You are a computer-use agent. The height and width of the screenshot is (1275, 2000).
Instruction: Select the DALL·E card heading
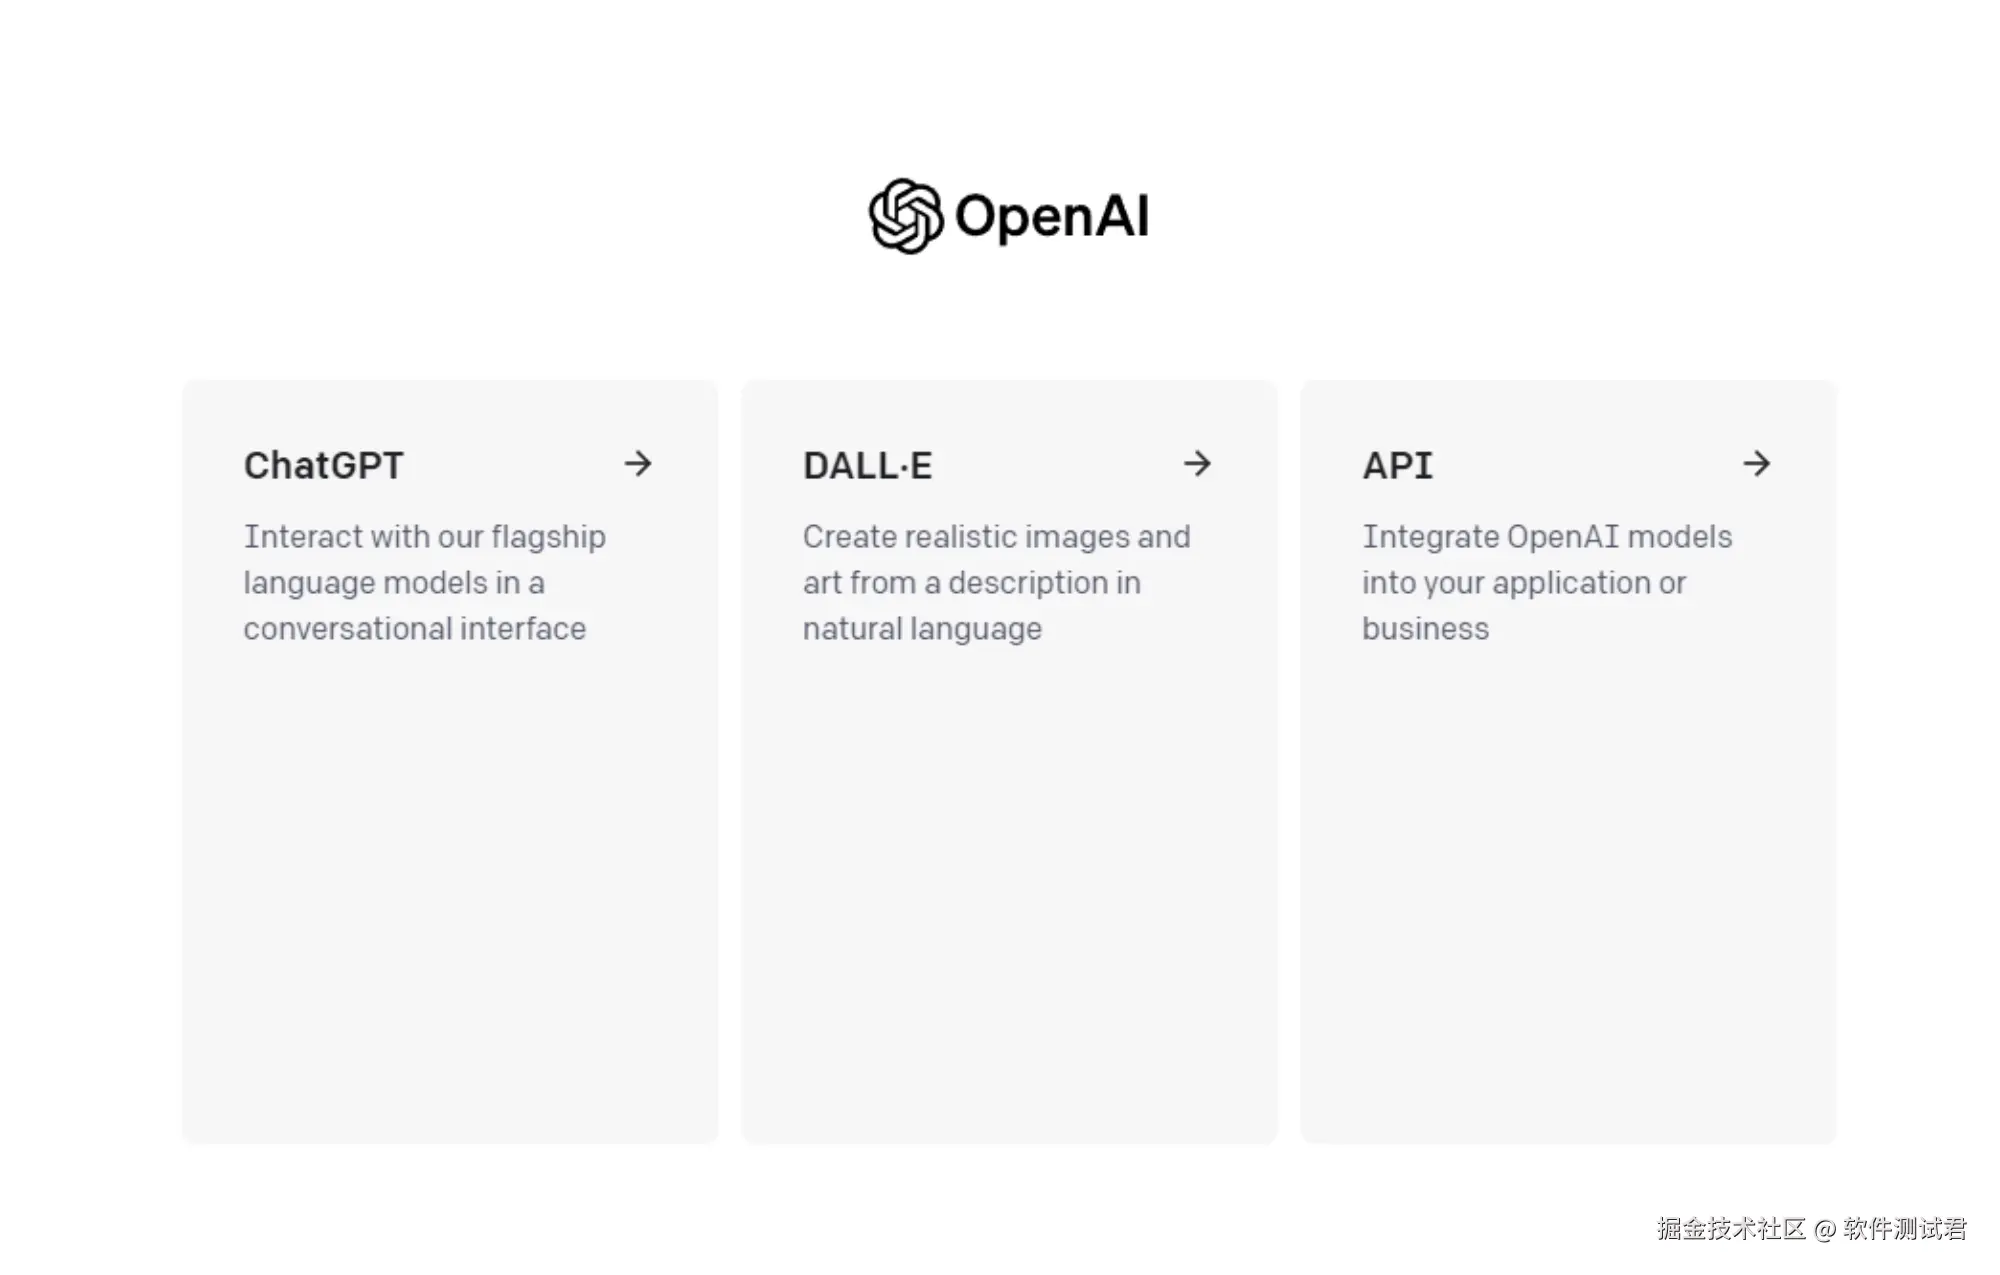point(867,466)
